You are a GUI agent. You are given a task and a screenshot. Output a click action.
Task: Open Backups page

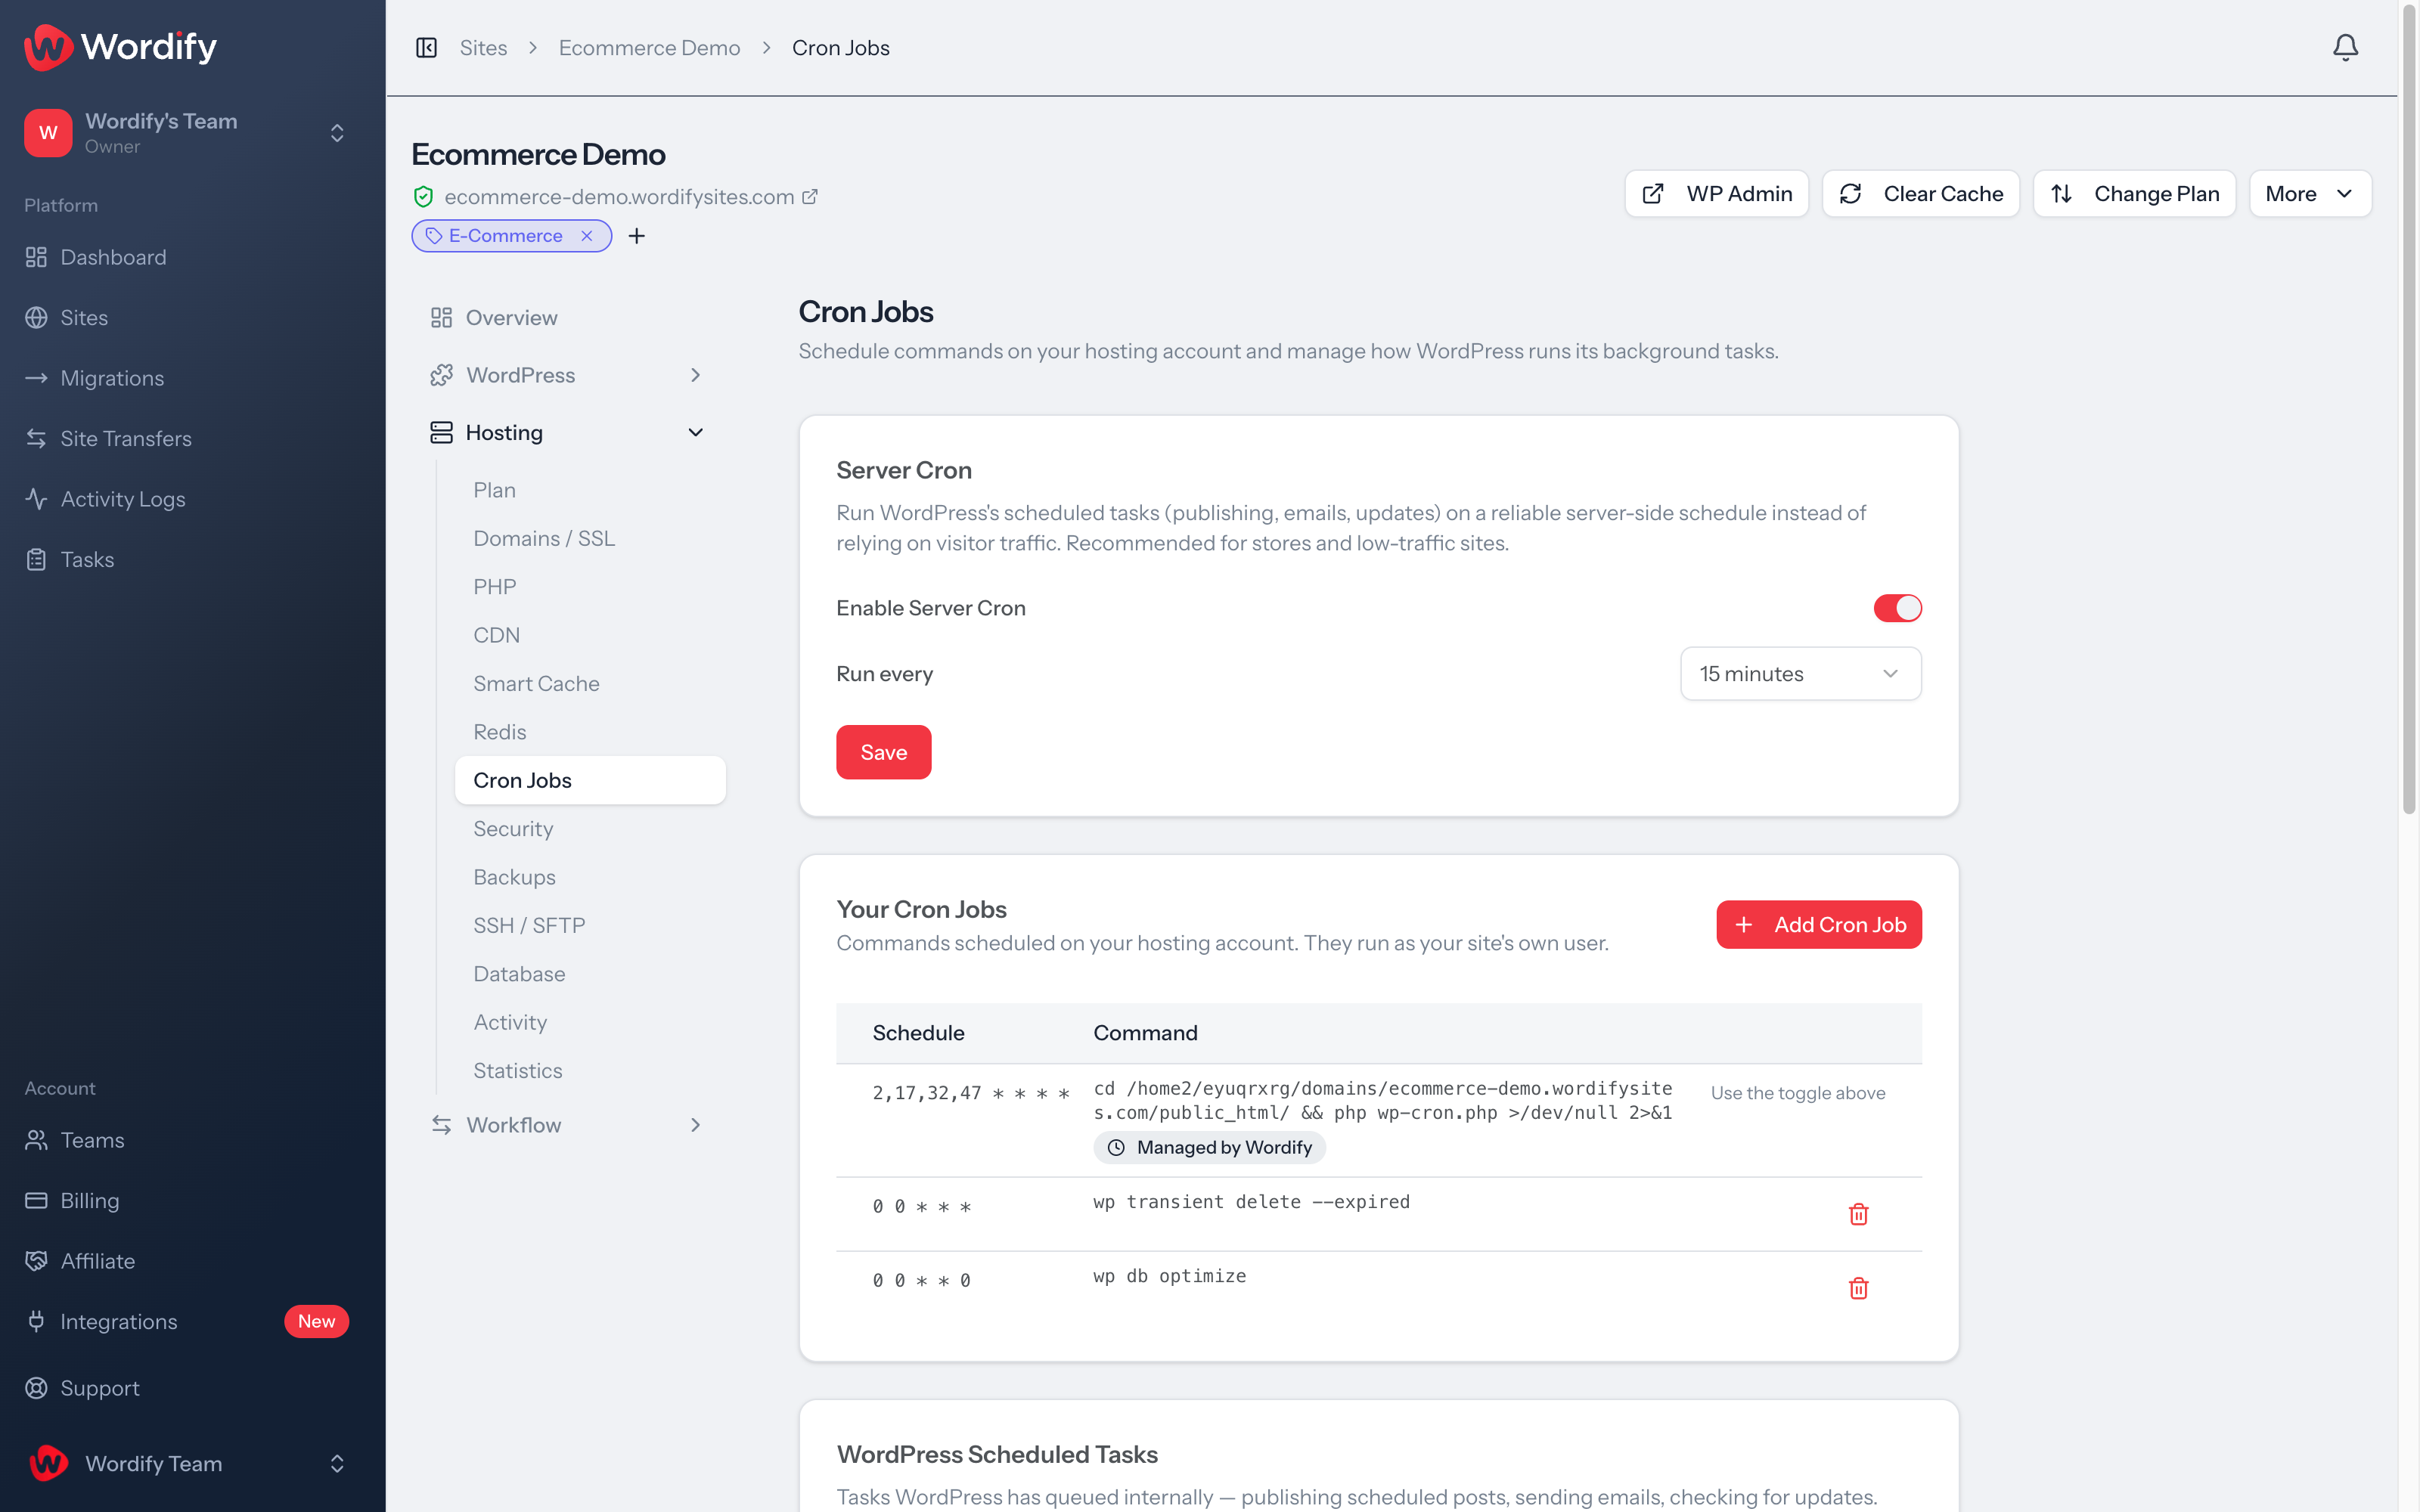(x=514, y=877)
